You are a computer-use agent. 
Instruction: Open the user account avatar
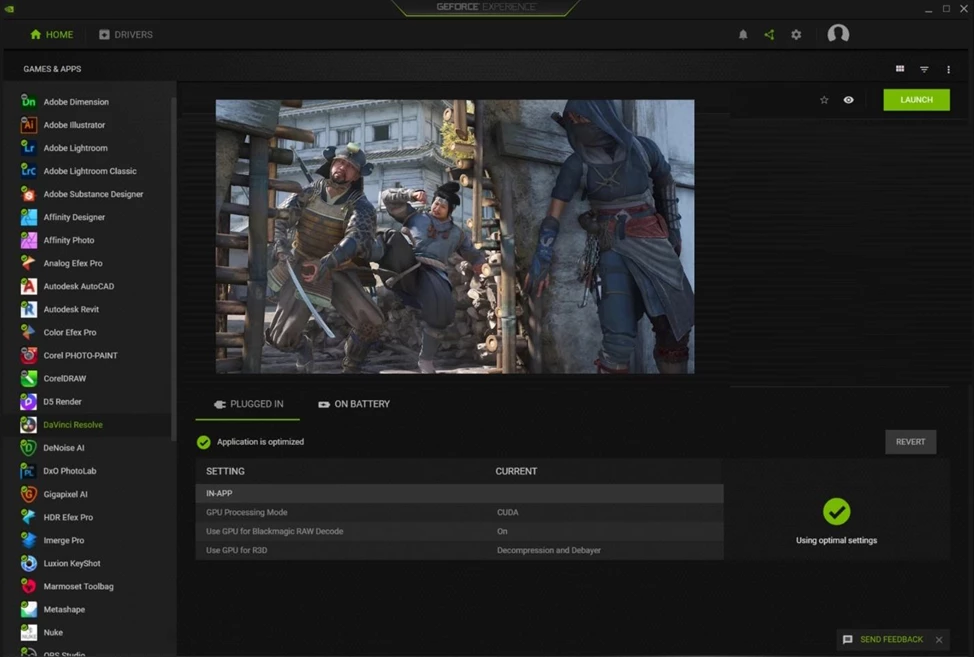tap(838, 34)
